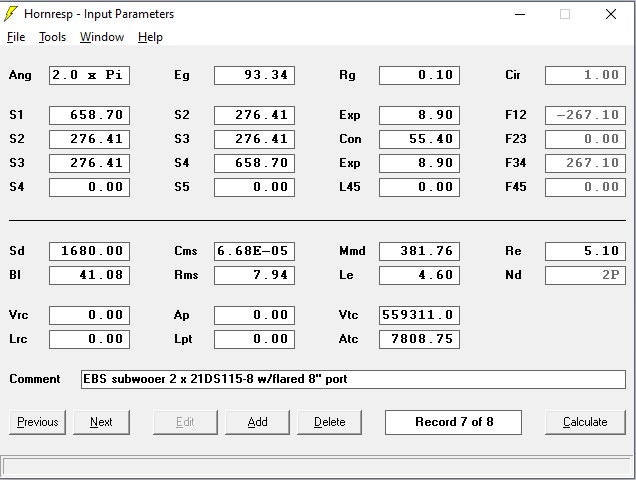
Task: Click the first-row S1 field 658.70
Action: (89, 115)
